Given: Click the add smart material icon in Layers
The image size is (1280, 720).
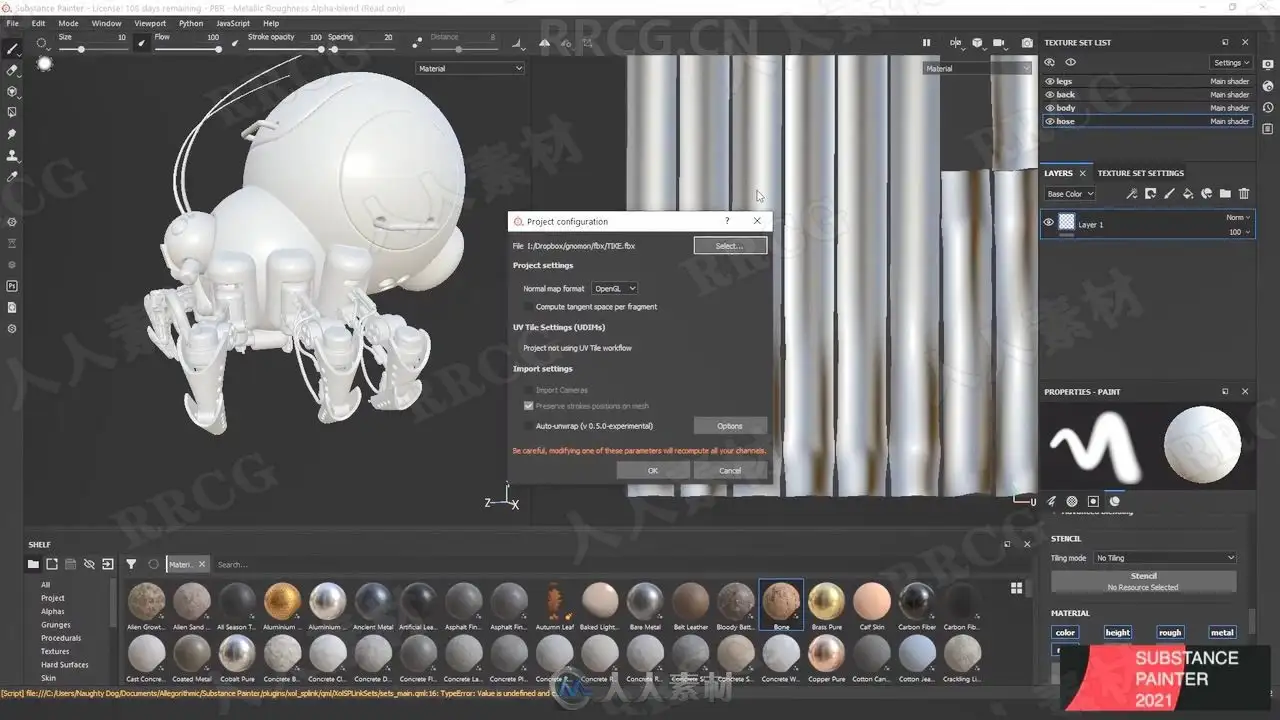Looking at the screenshot, I should (x=1207, y=194).
